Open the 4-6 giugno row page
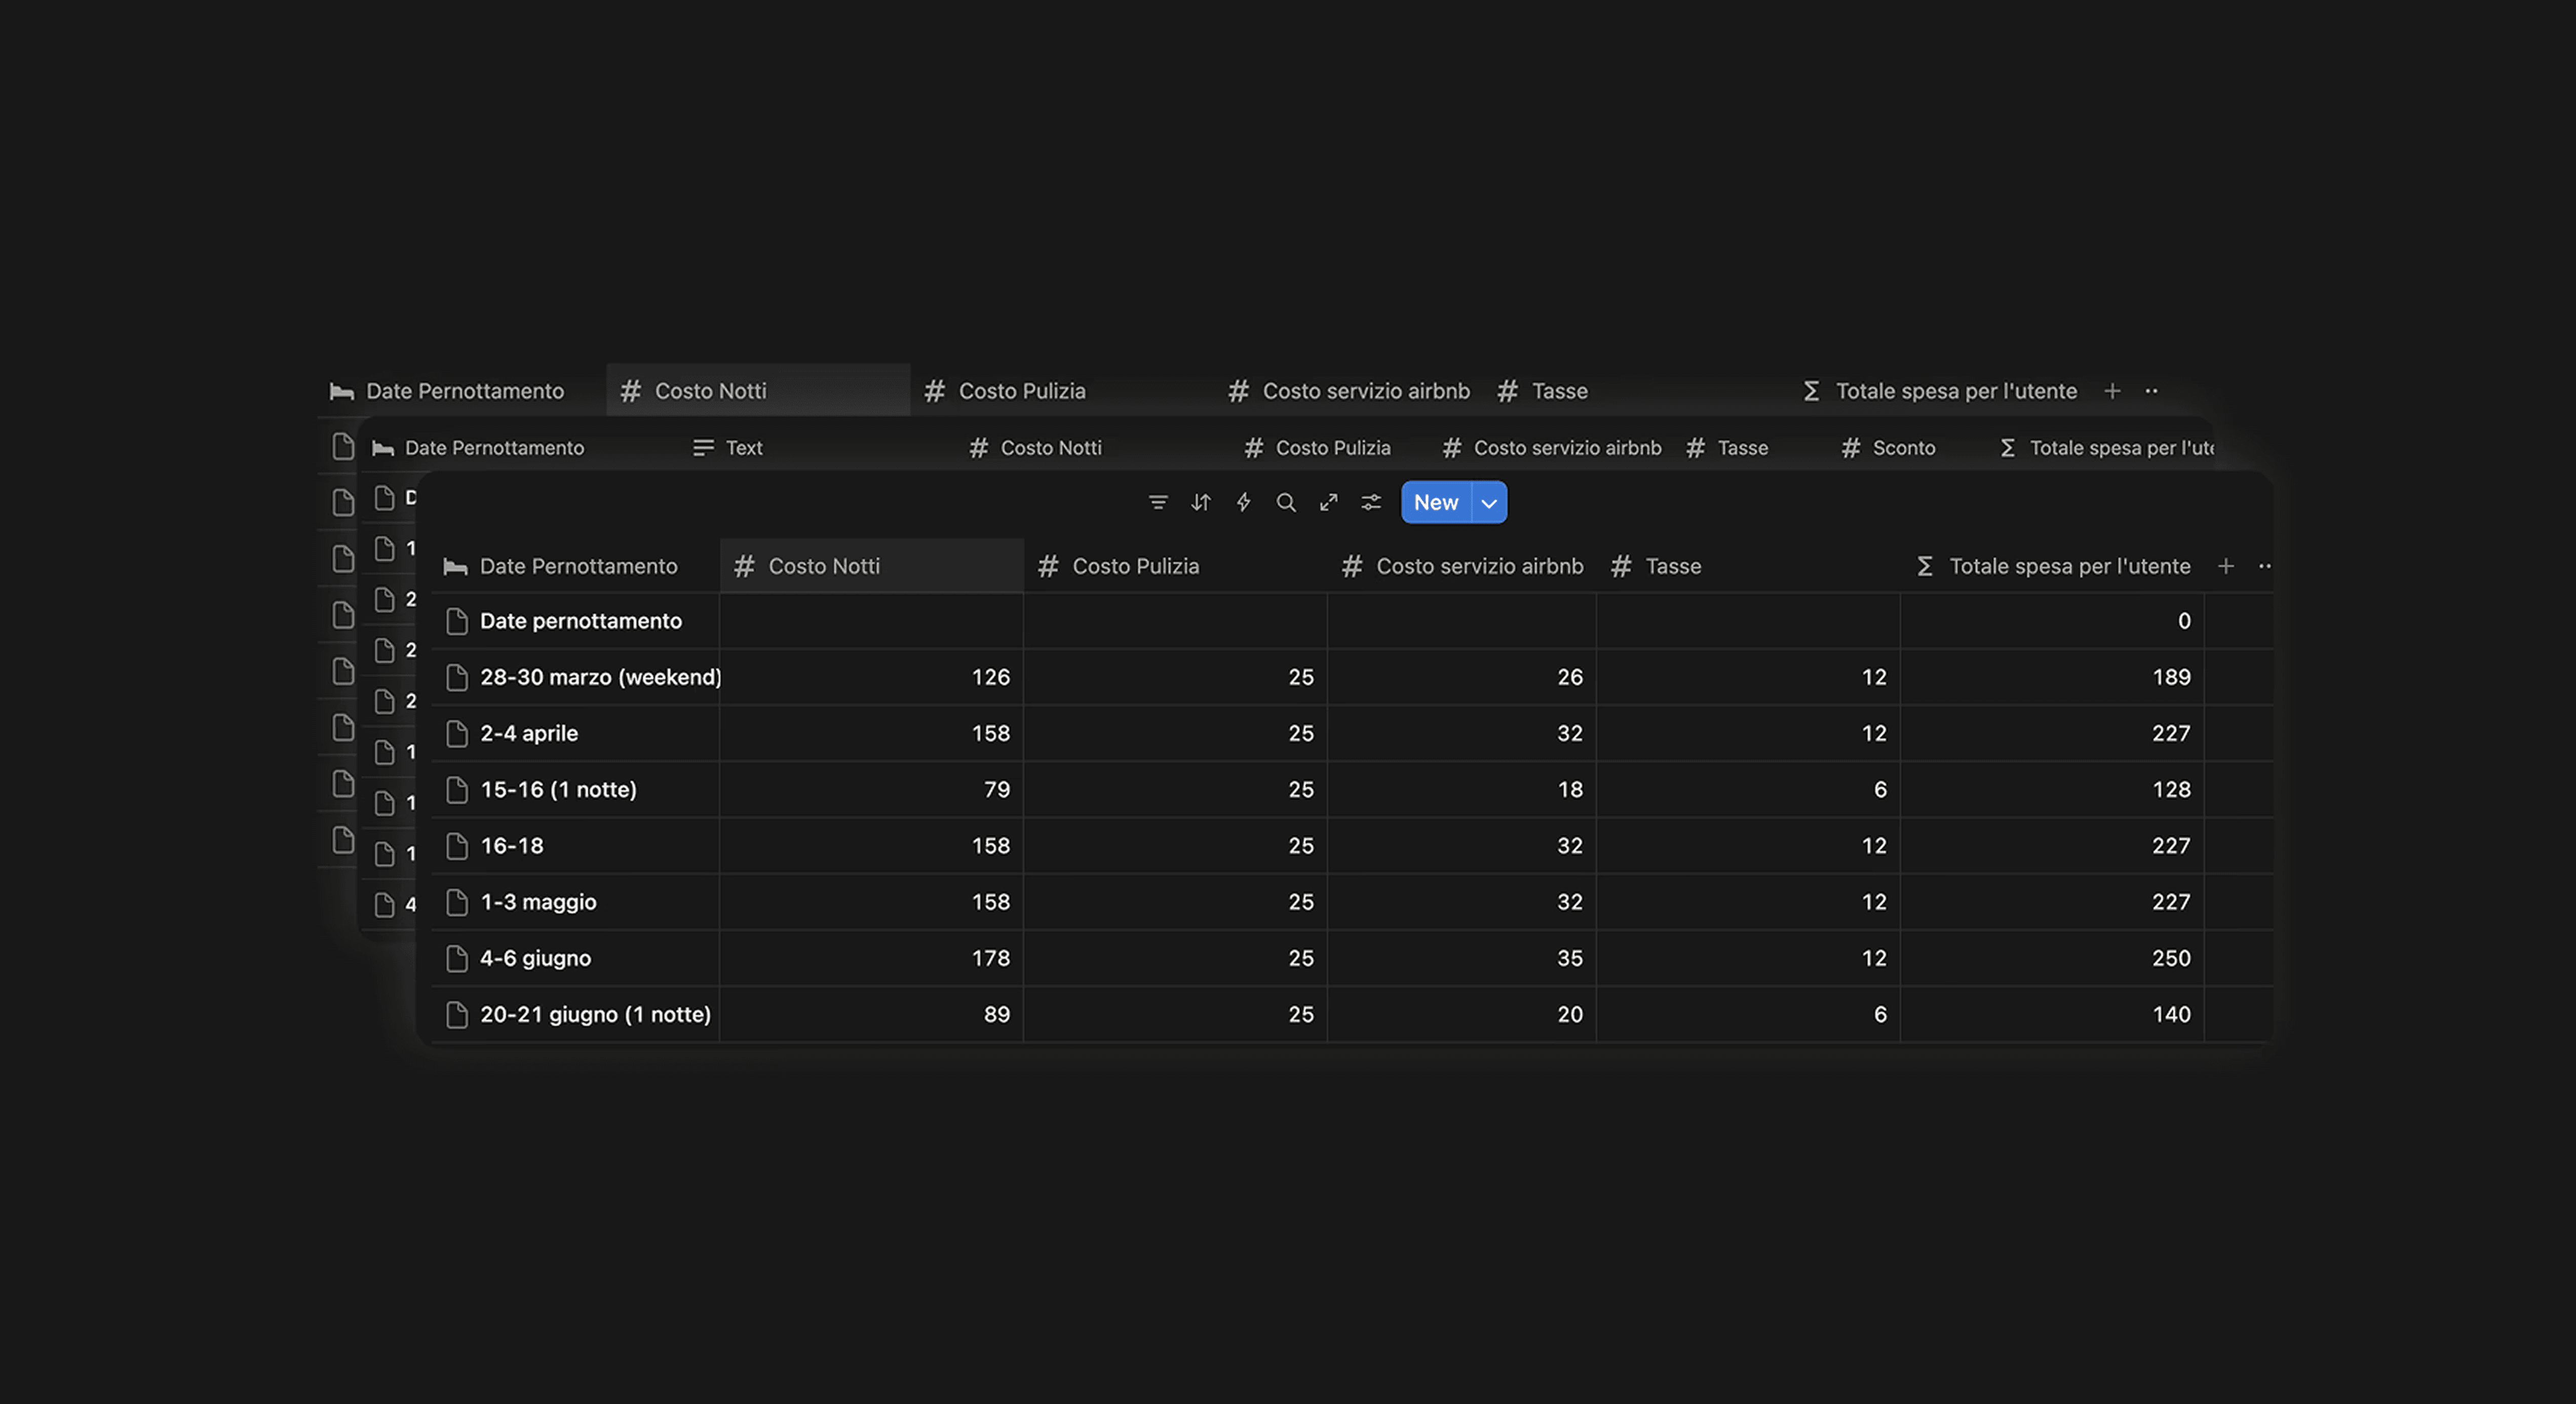Viewport: 2576px width, 1404px height. [535, 959]
